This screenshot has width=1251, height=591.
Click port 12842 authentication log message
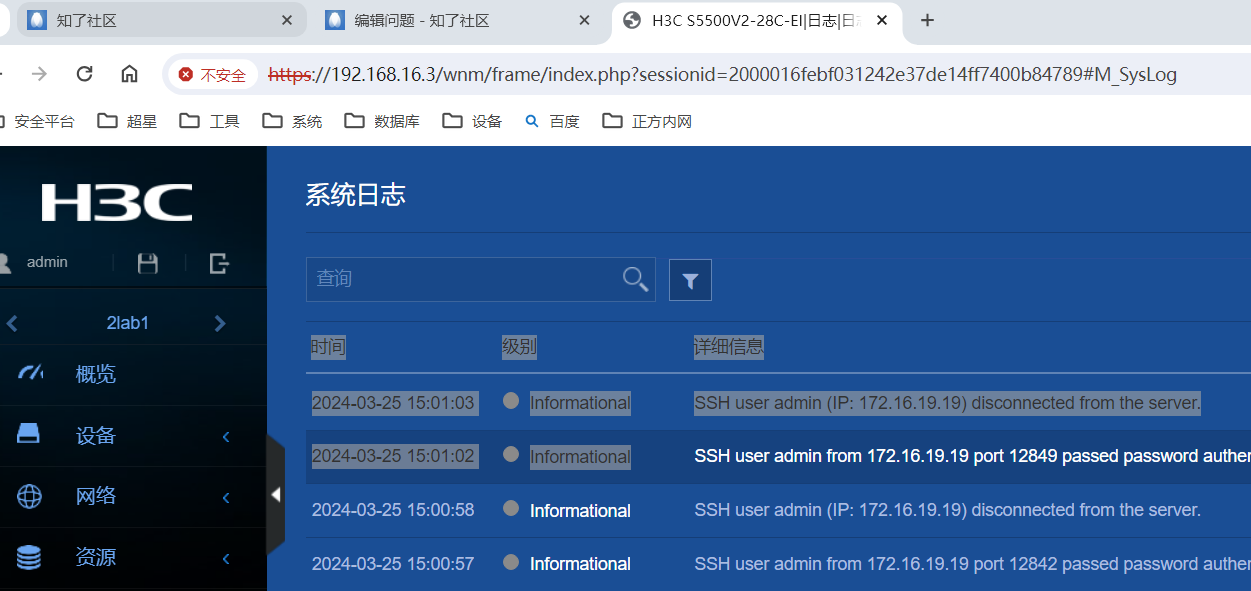point(972,563)
